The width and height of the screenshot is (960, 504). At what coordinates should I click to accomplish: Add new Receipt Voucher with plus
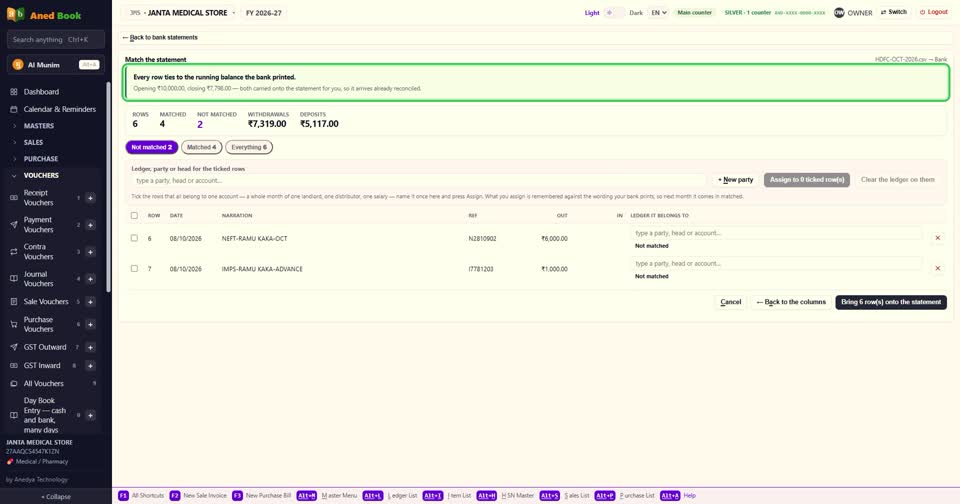point(90,198)
